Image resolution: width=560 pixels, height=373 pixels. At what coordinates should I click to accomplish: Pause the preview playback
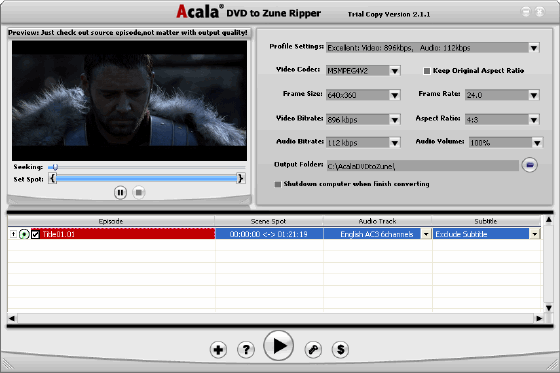tap(120, 193)
